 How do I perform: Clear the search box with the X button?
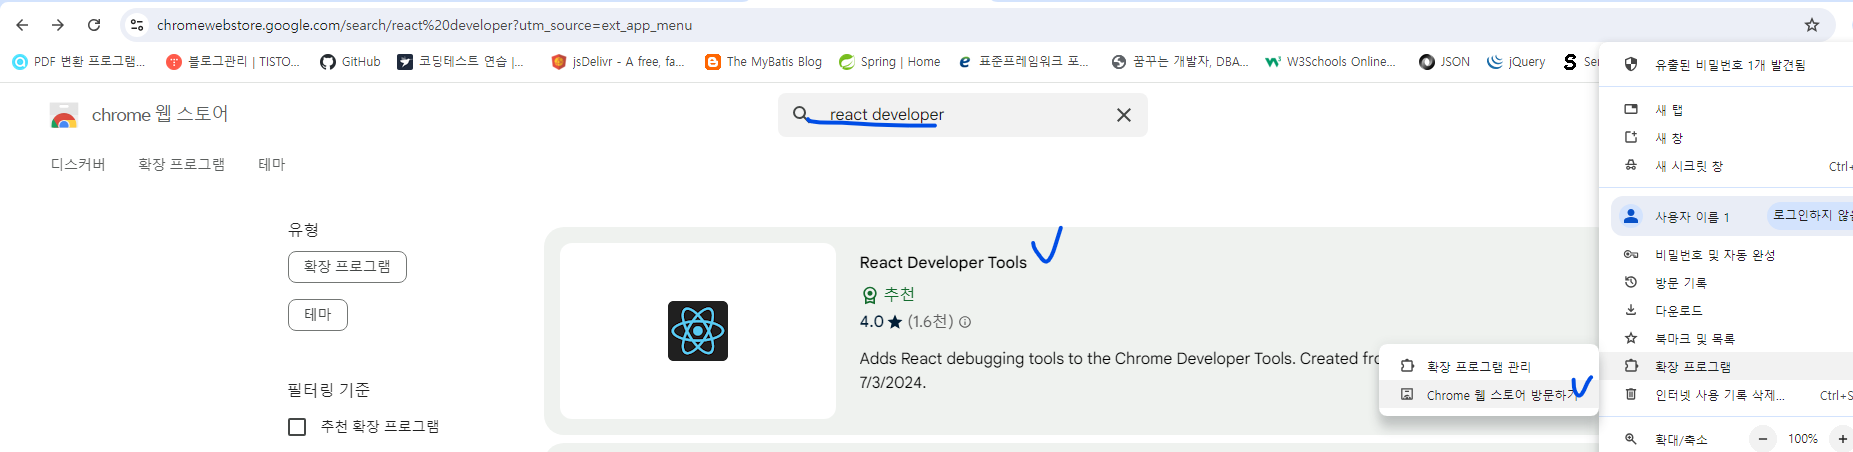[x=1124, y=115]
